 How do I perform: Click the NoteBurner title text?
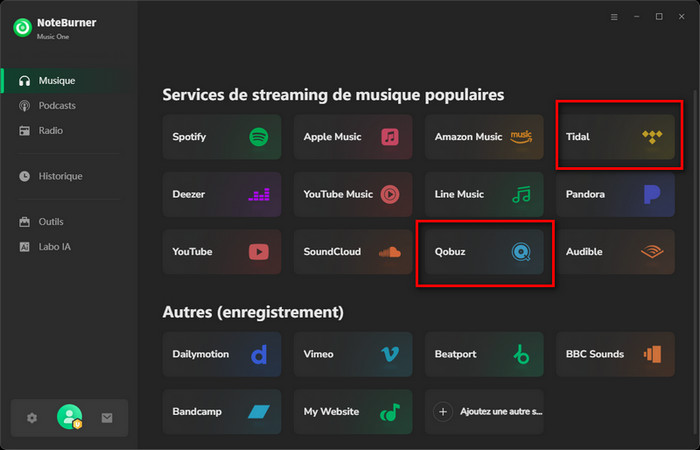67,23
